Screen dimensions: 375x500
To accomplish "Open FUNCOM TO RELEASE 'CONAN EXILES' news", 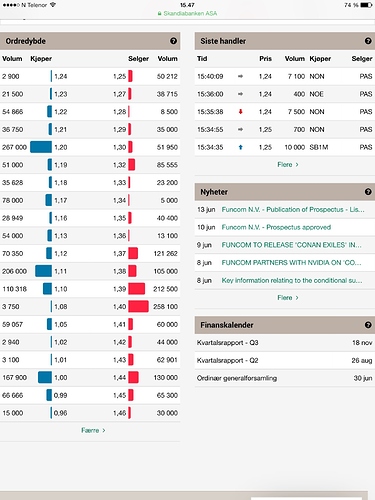I will 292,245.
